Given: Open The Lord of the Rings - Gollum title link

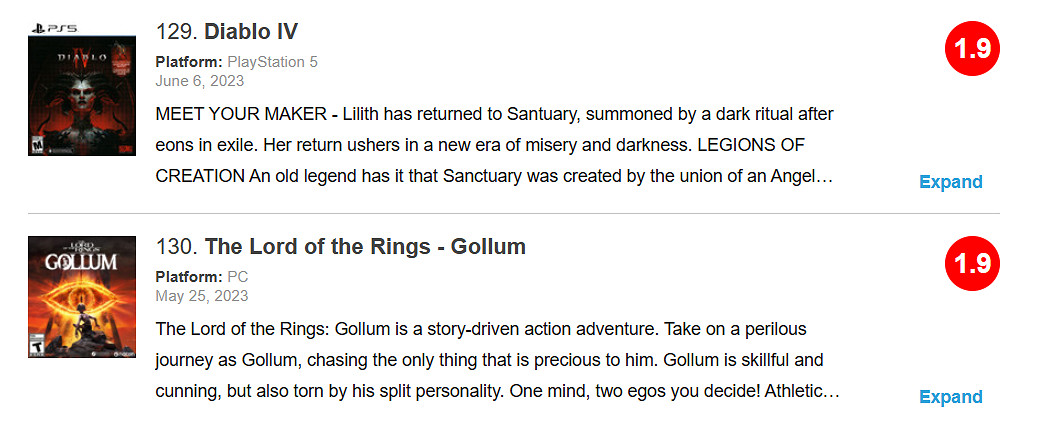Looking at the screenshot, I should click(x=365, y=247).
